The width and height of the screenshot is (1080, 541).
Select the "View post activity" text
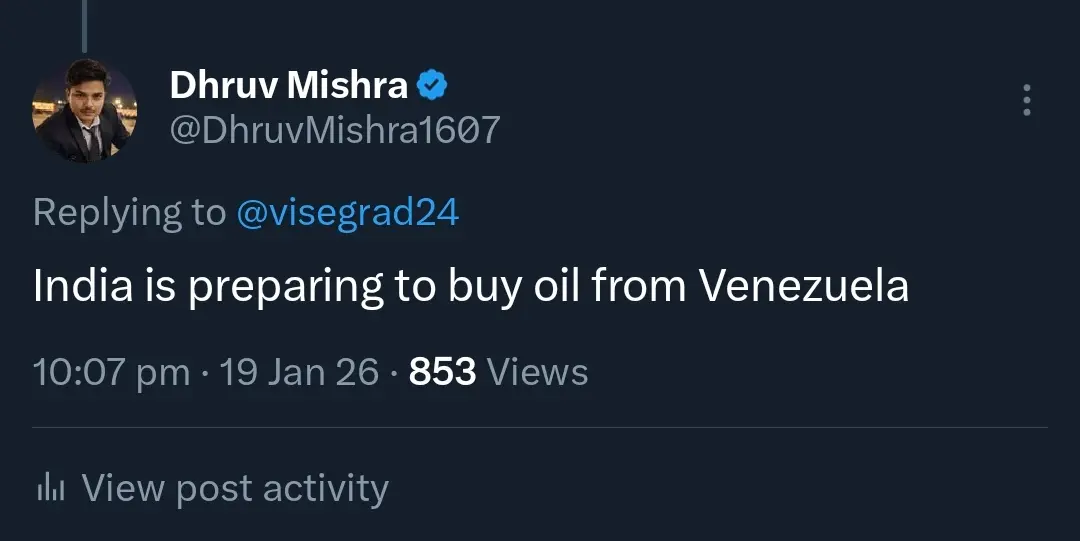235,488
